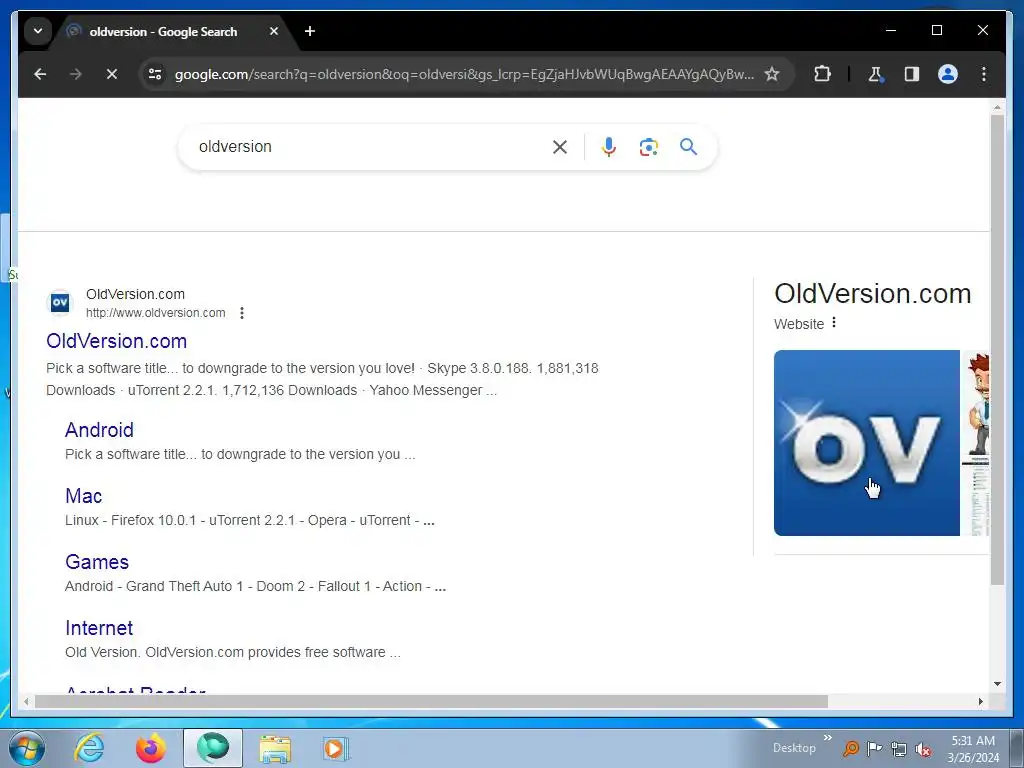Open Windows Media Player in taskbar

pyautogui.click(x=336, y=748)
